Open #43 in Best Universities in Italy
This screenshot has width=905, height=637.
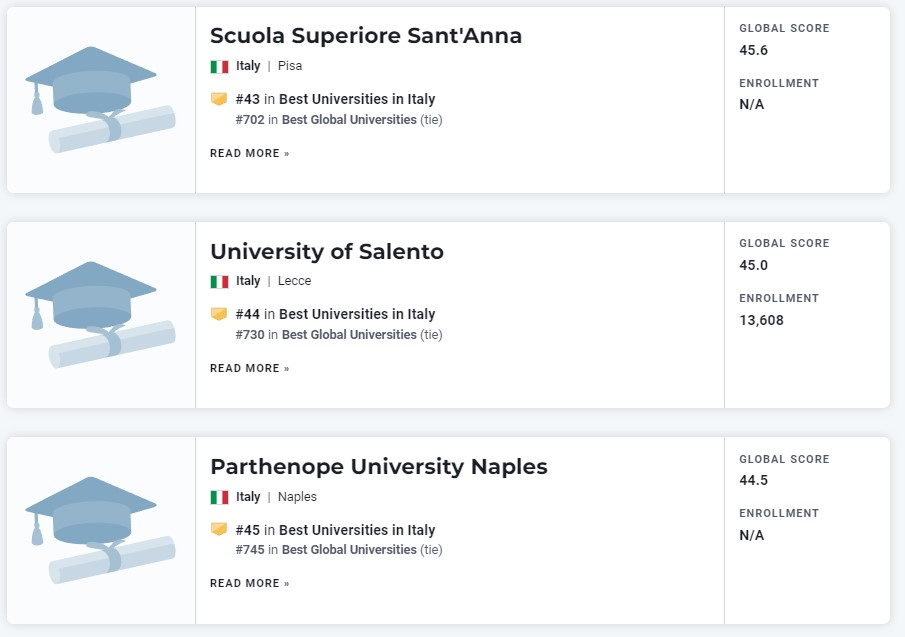click(335, 99)
